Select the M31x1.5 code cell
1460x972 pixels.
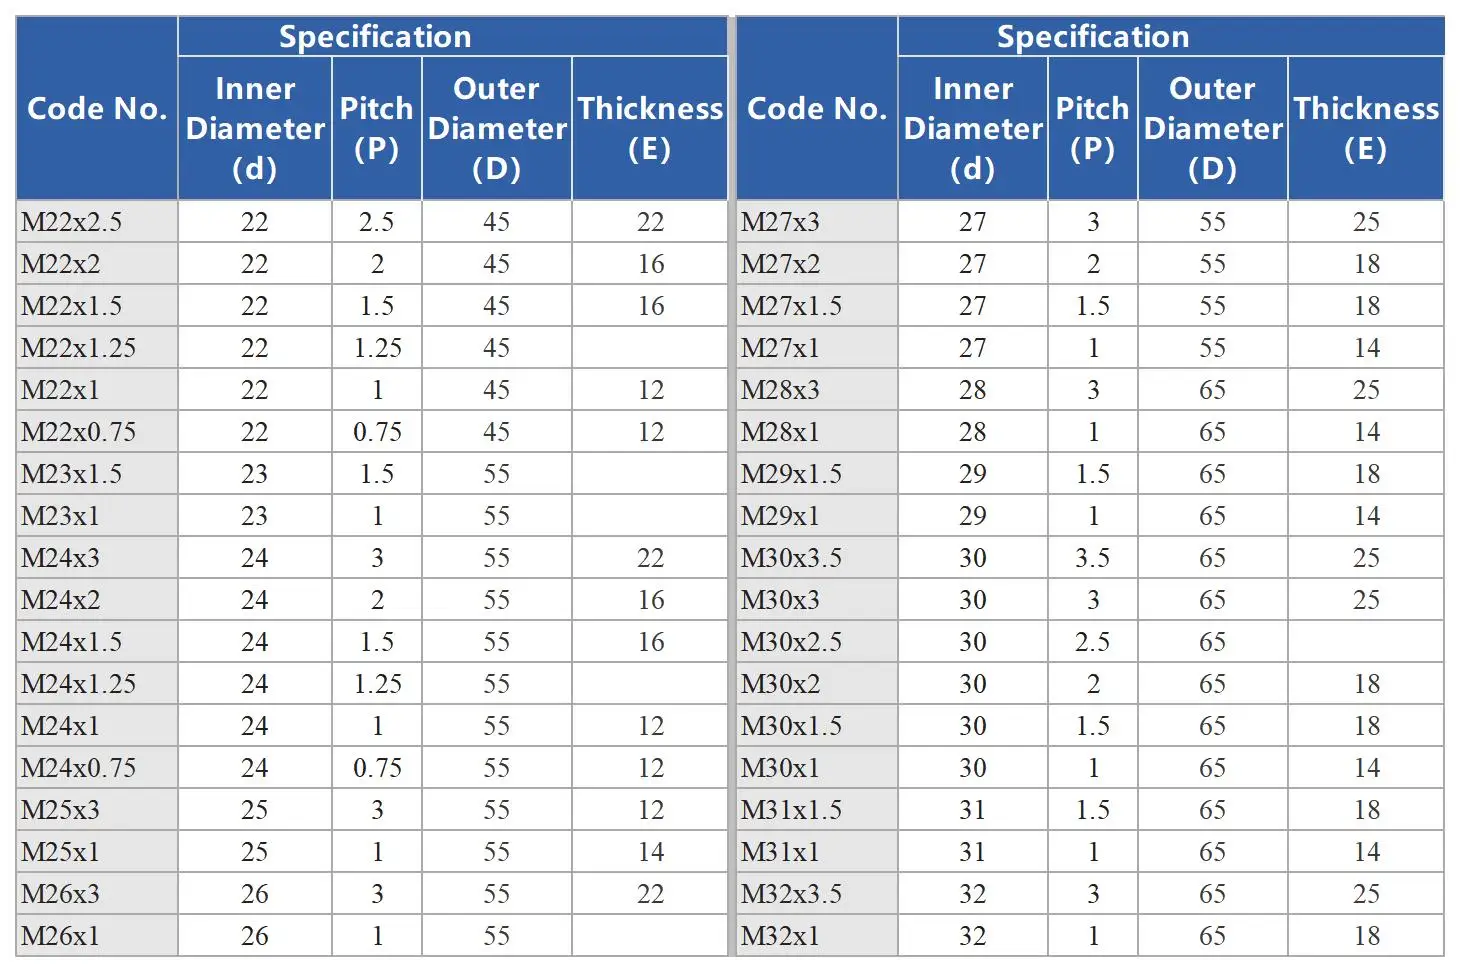point(817,810)
